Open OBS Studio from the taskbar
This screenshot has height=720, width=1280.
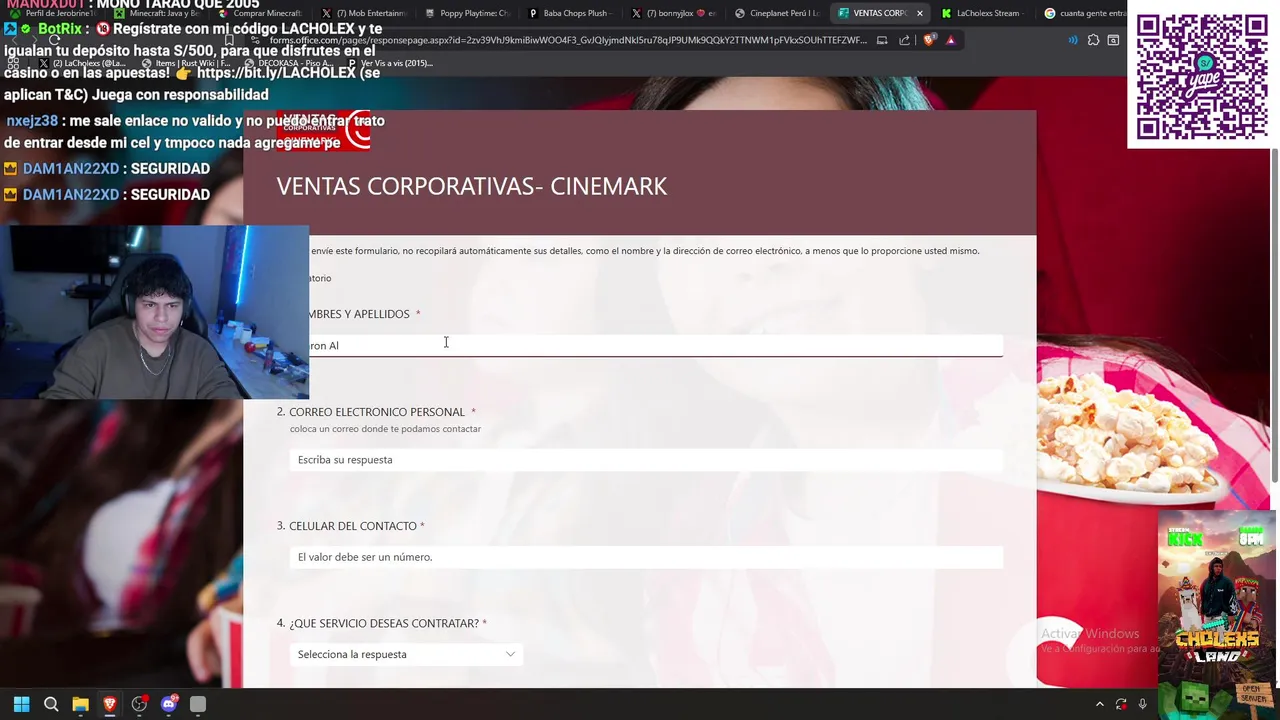[139, 704]
